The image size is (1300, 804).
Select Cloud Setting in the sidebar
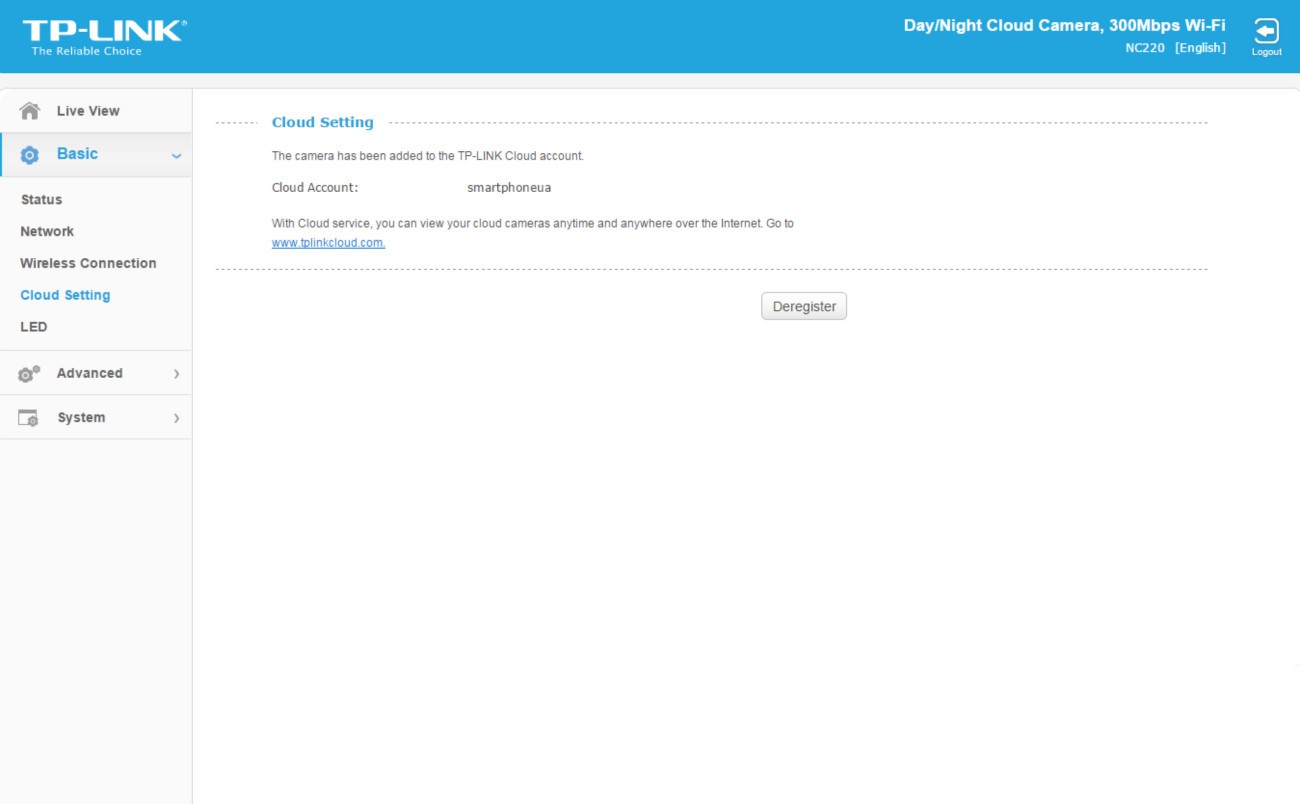(65, 296)
